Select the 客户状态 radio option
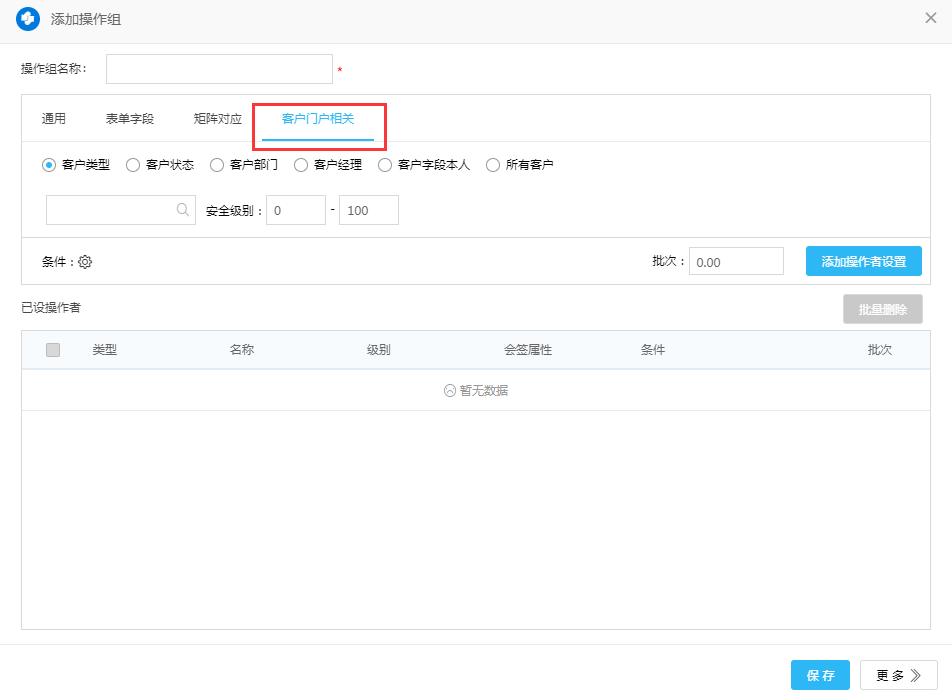Image resolution: width=952 pixels, height=698 pixels. [133, 165]
